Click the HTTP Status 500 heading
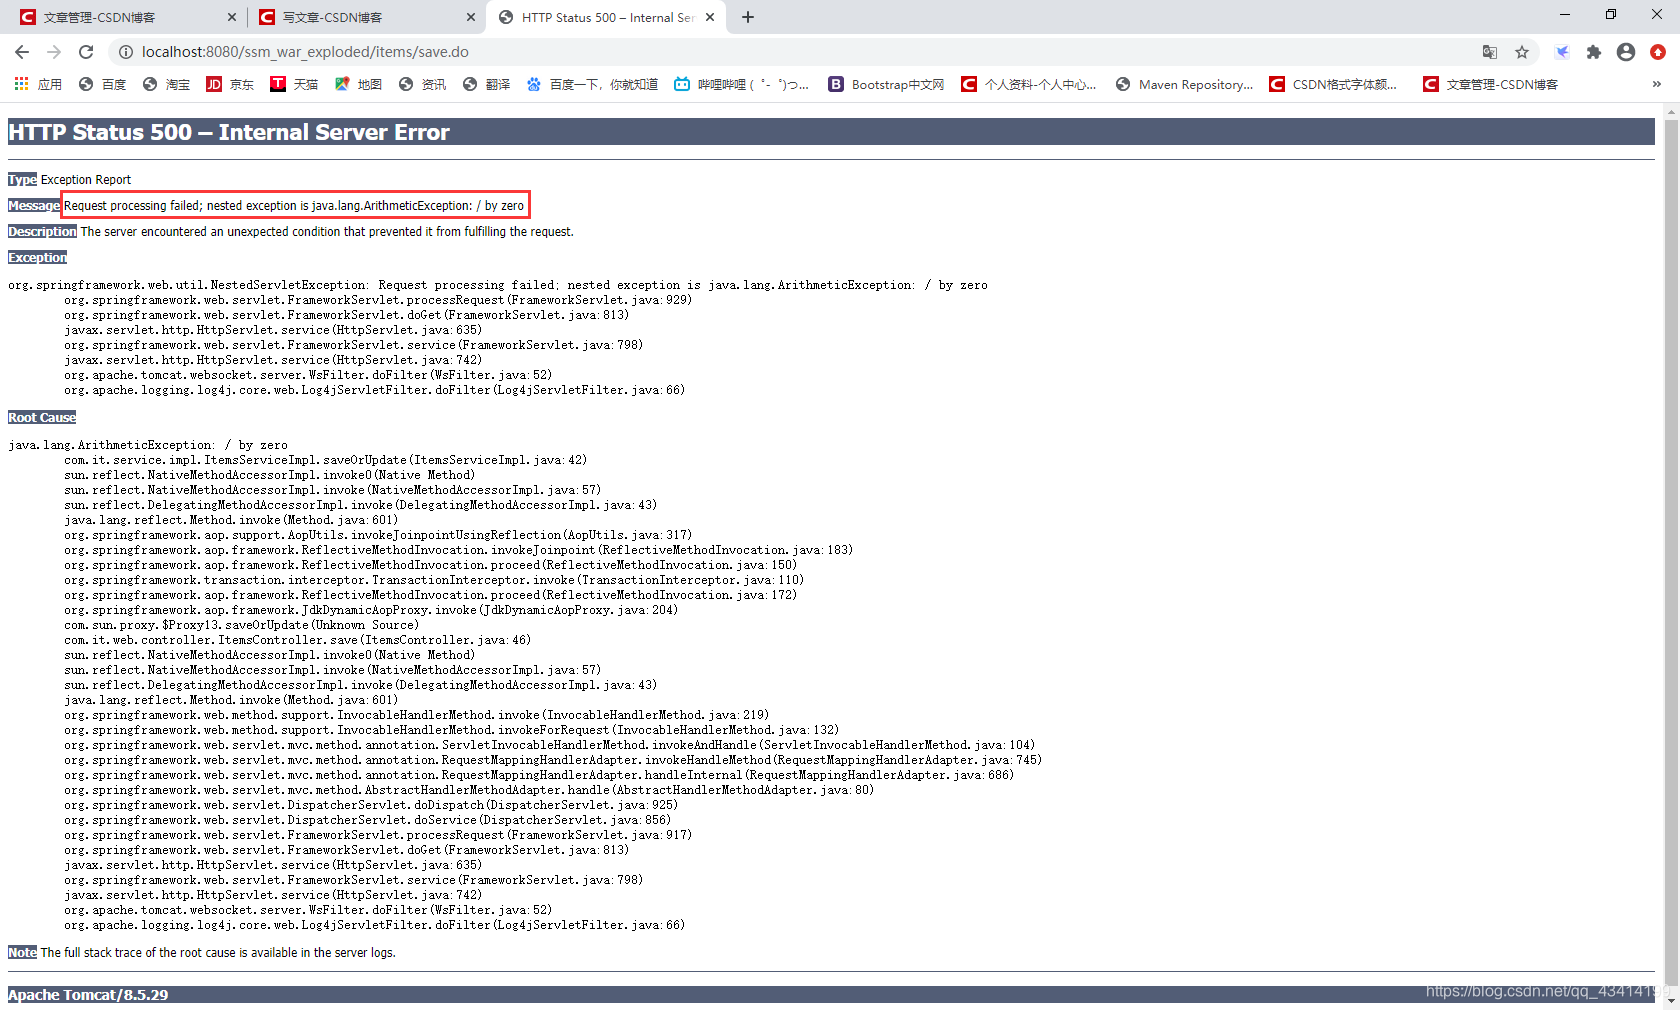This screenshot has width=1680, height=1010. point(229,132)
